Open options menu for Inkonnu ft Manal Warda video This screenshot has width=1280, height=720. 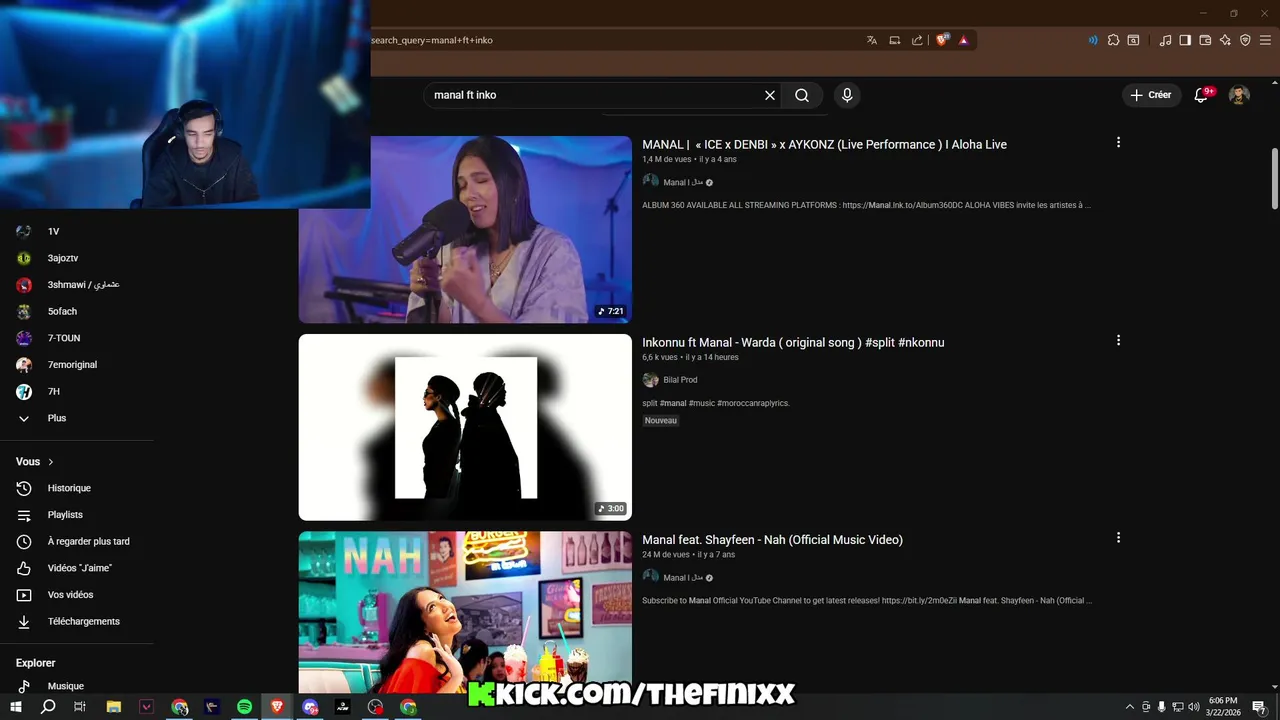pyautogui.click(x=1118, y=340)
